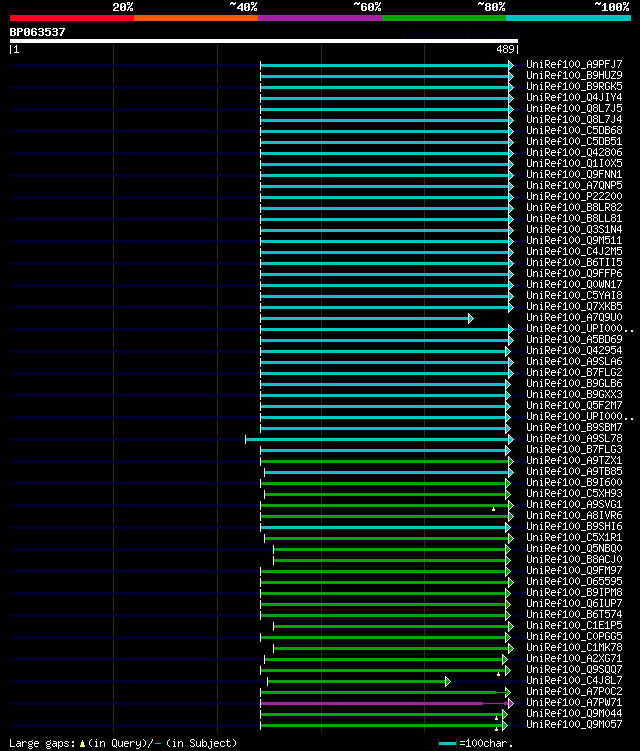
Task: Click the purple ~60% identity legend segment
Action: coord(320,18)
